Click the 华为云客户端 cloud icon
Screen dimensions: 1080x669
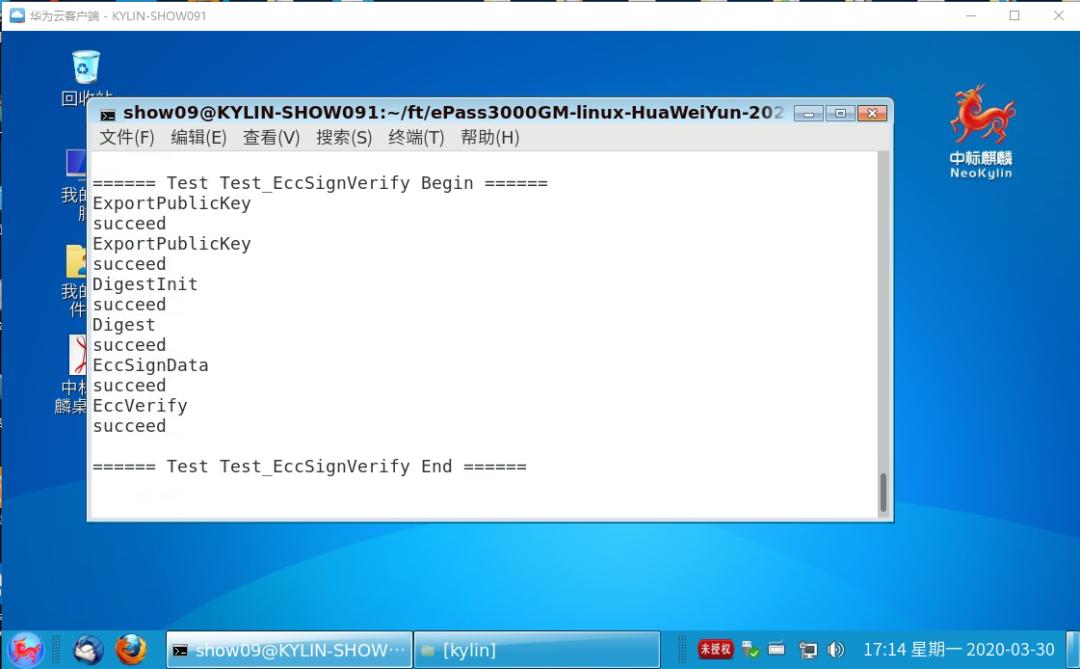pyautogui.click(x=17, y=15)
